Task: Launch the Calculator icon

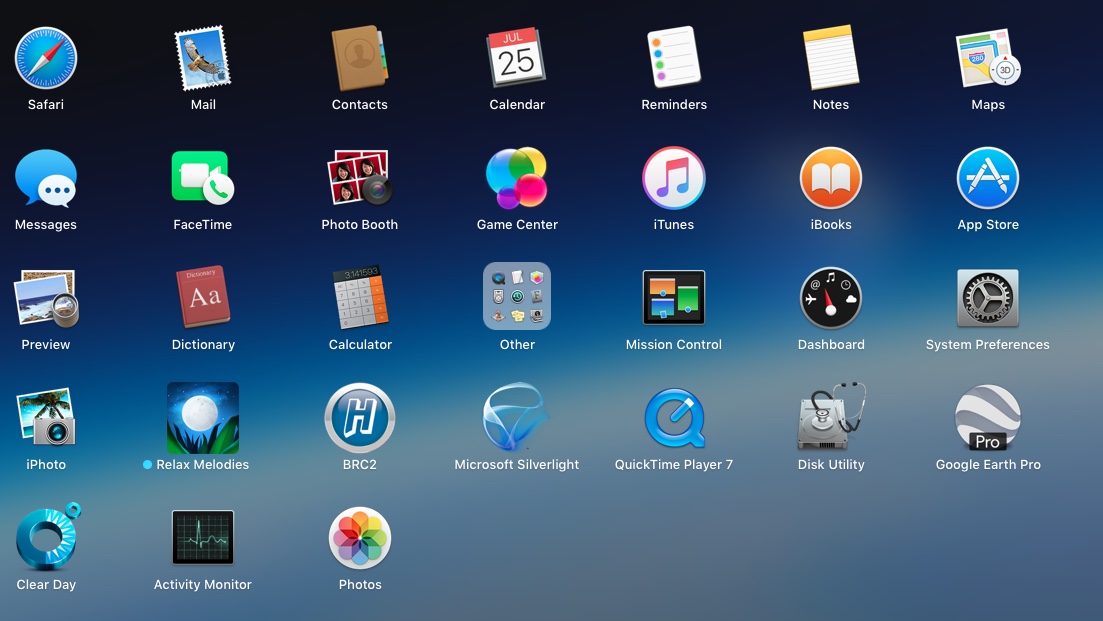Action: coord(359,298)
